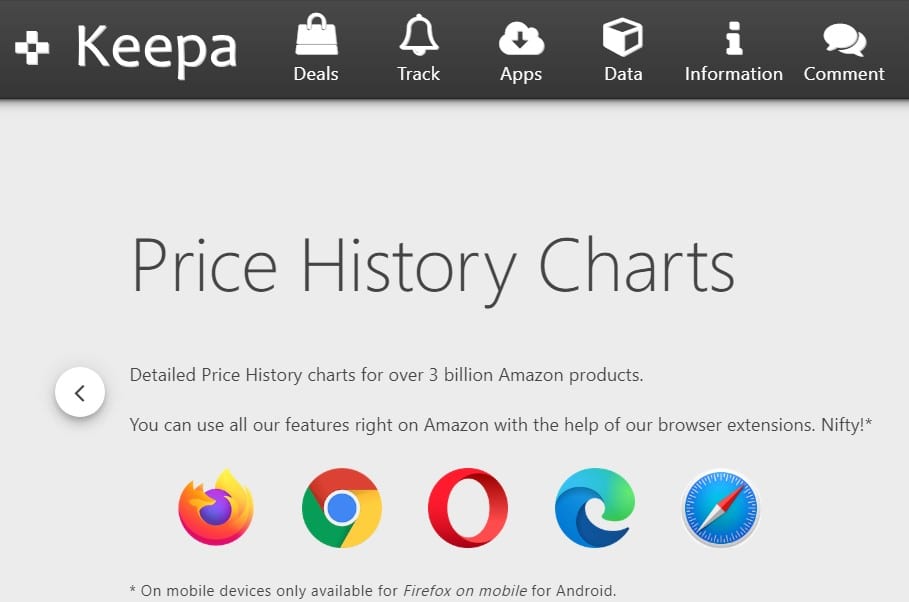Choose the Opera browser extension icon
909x602 pixels.
pos(468,508)
